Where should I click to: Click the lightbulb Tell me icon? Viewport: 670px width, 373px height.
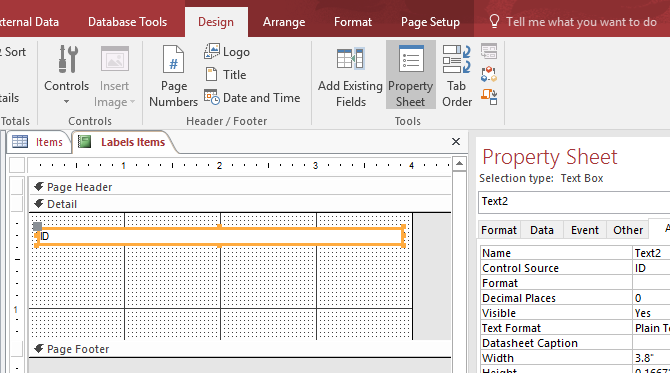(494, 21)
